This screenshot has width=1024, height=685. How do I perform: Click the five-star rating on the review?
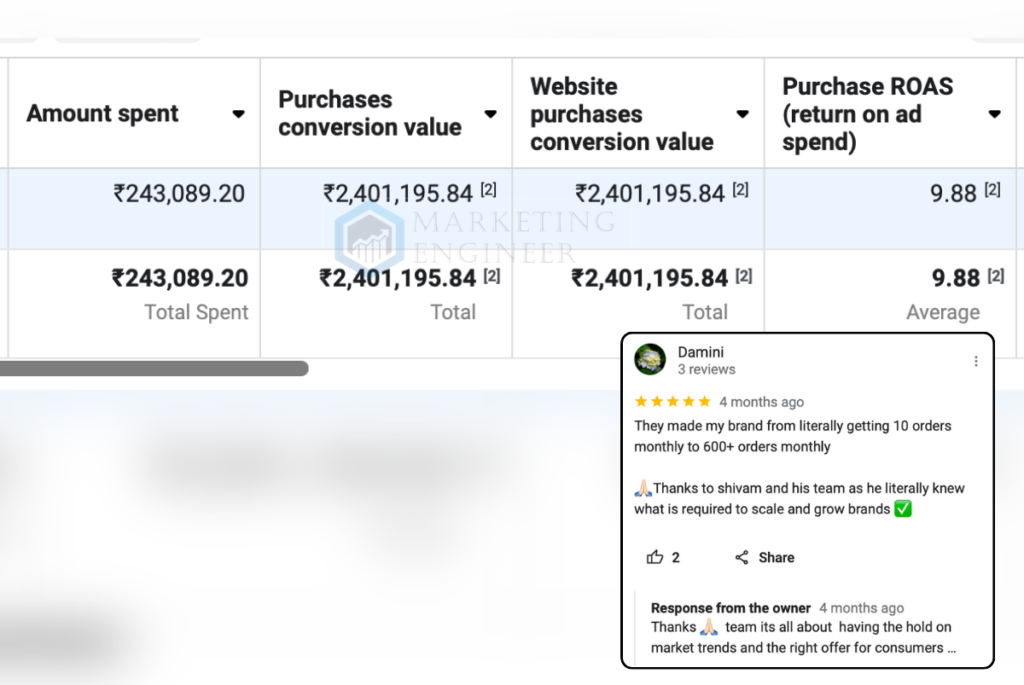click(x=672, y=401)
